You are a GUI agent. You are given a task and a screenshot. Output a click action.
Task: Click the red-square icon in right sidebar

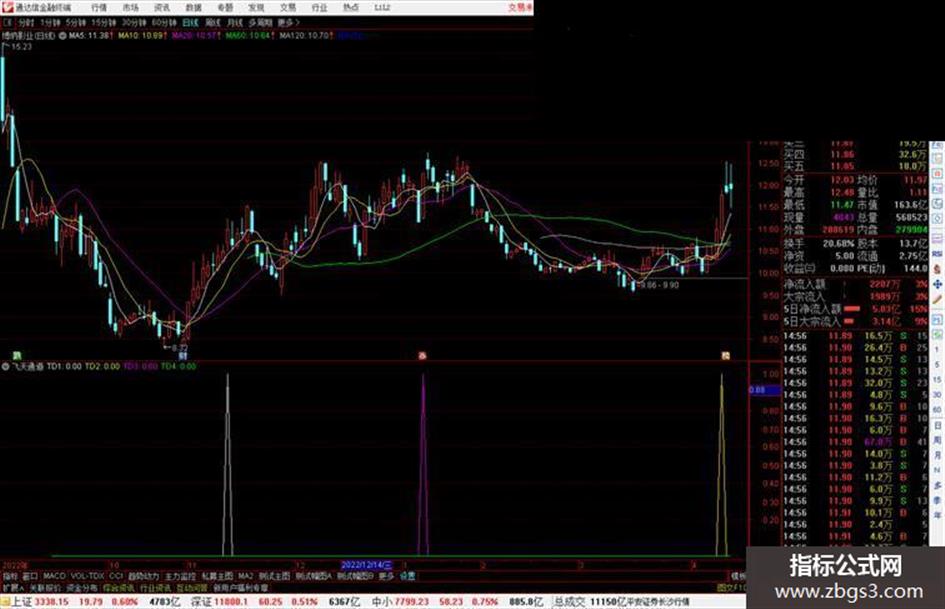point(938,174)
